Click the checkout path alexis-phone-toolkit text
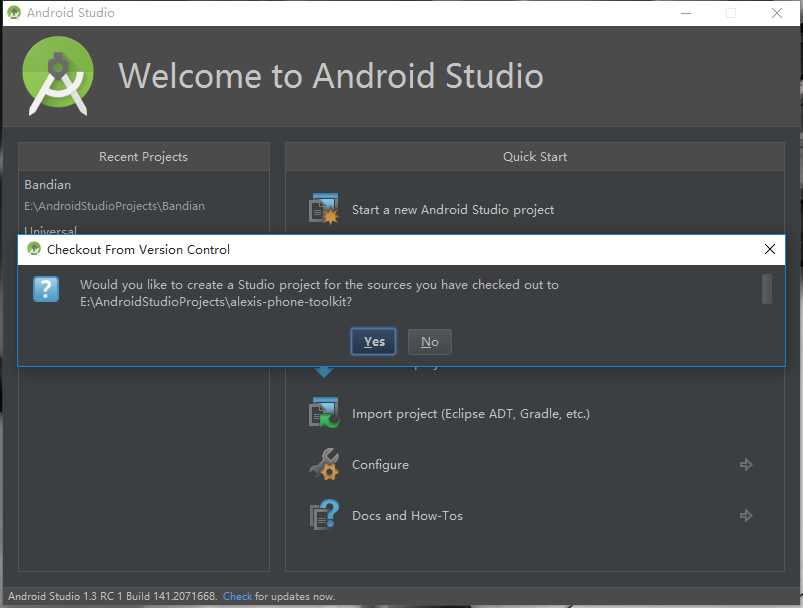Viewport: 803px width, 608px height. click(x=216, y=302)
